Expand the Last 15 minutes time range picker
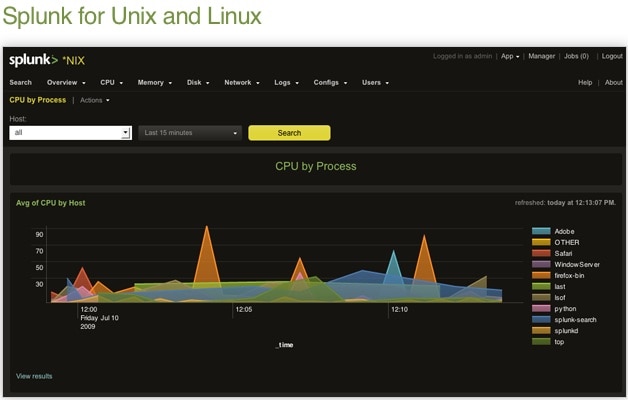Image resolution: width=628 pixels, height=400 pixels. tap(190, 132)
